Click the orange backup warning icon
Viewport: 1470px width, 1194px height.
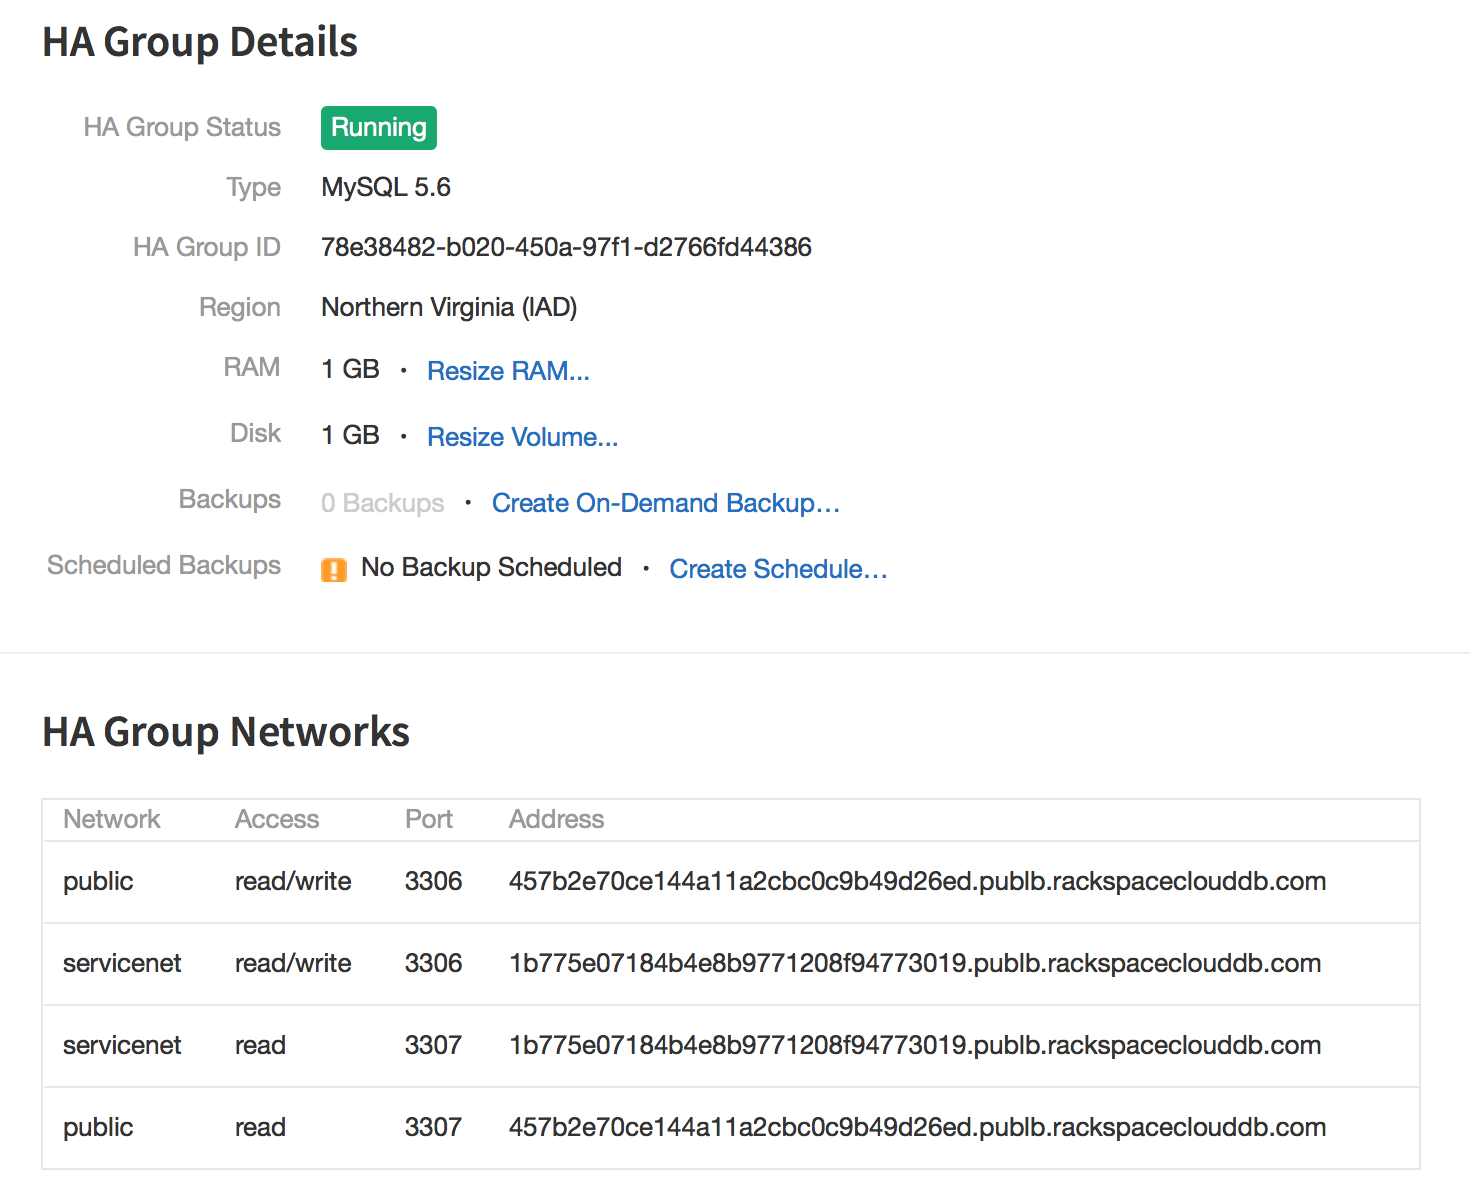[334, 570]
